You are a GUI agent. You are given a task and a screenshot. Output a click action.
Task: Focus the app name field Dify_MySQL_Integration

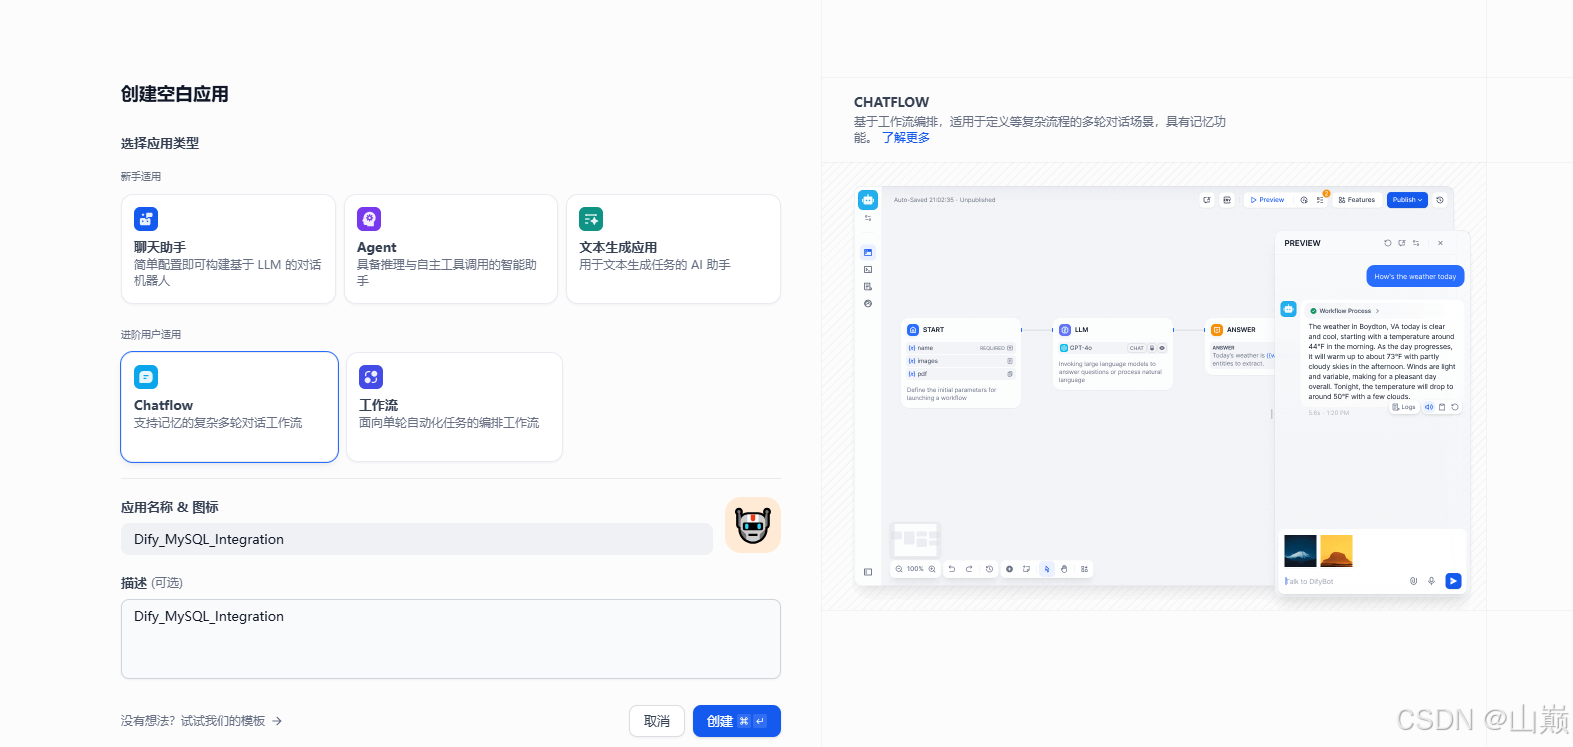point(417,539)
